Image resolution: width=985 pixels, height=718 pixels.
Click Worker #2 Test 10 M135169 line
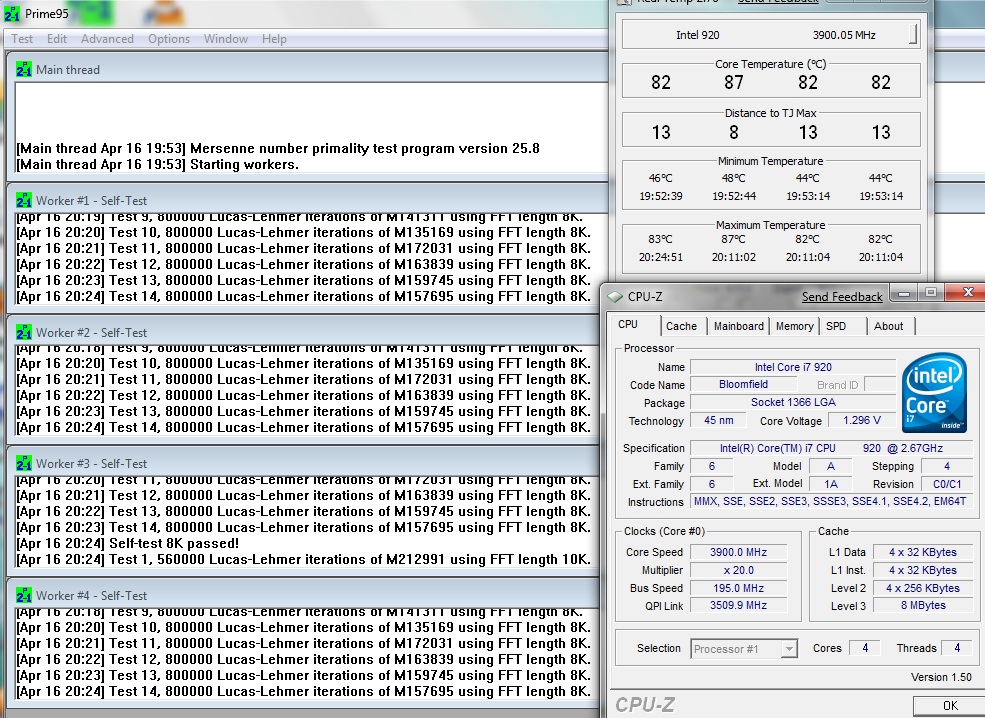point(303,364)
